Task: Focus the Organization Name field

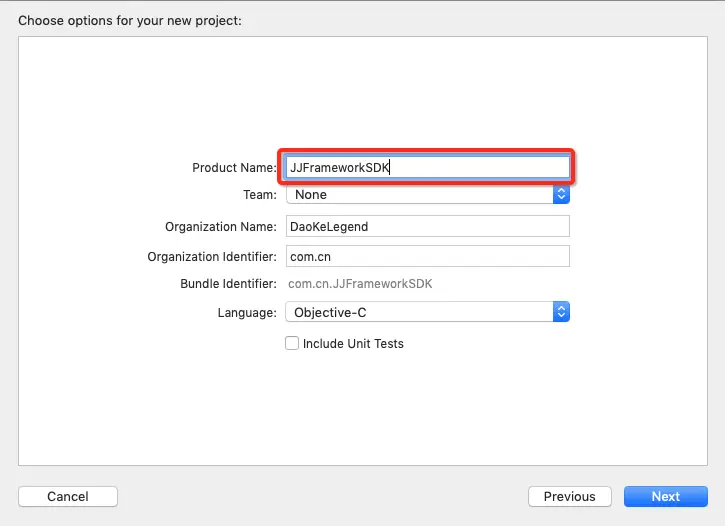Action: coord(427,226)
